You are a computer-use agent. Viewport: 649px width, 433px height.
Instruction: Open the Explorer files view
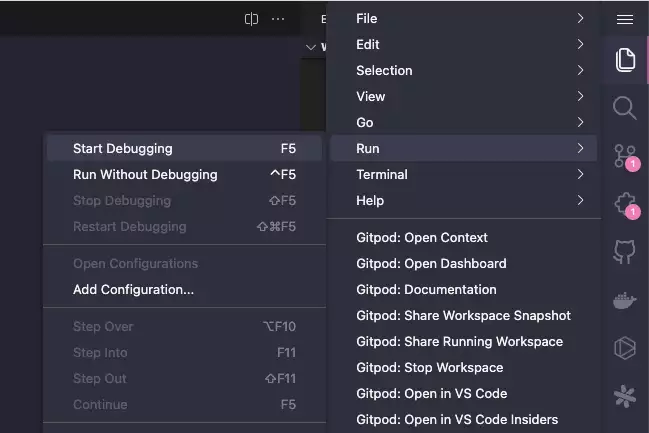coord(625,60)
